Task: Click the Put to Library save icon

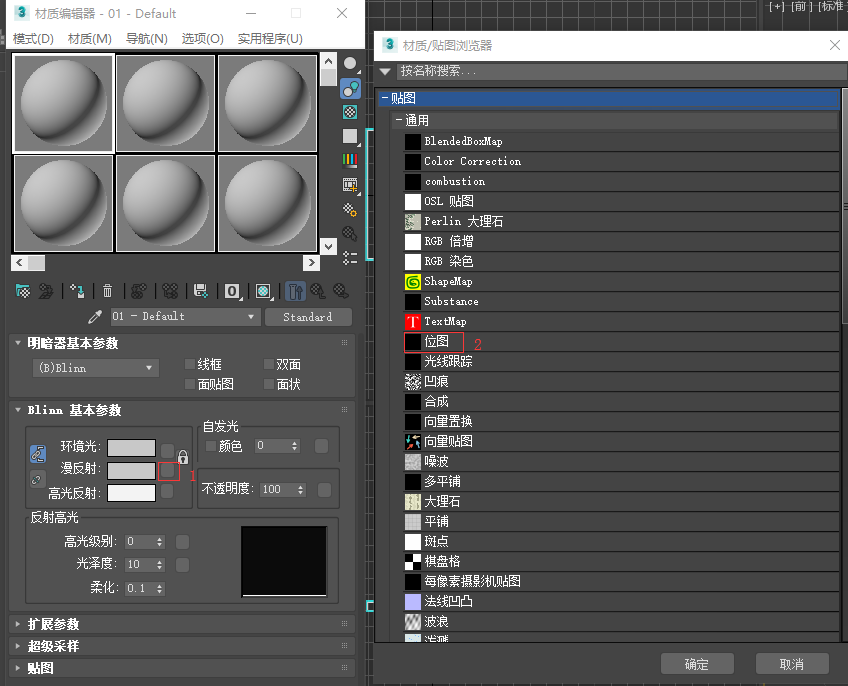Action: point(198,291)
